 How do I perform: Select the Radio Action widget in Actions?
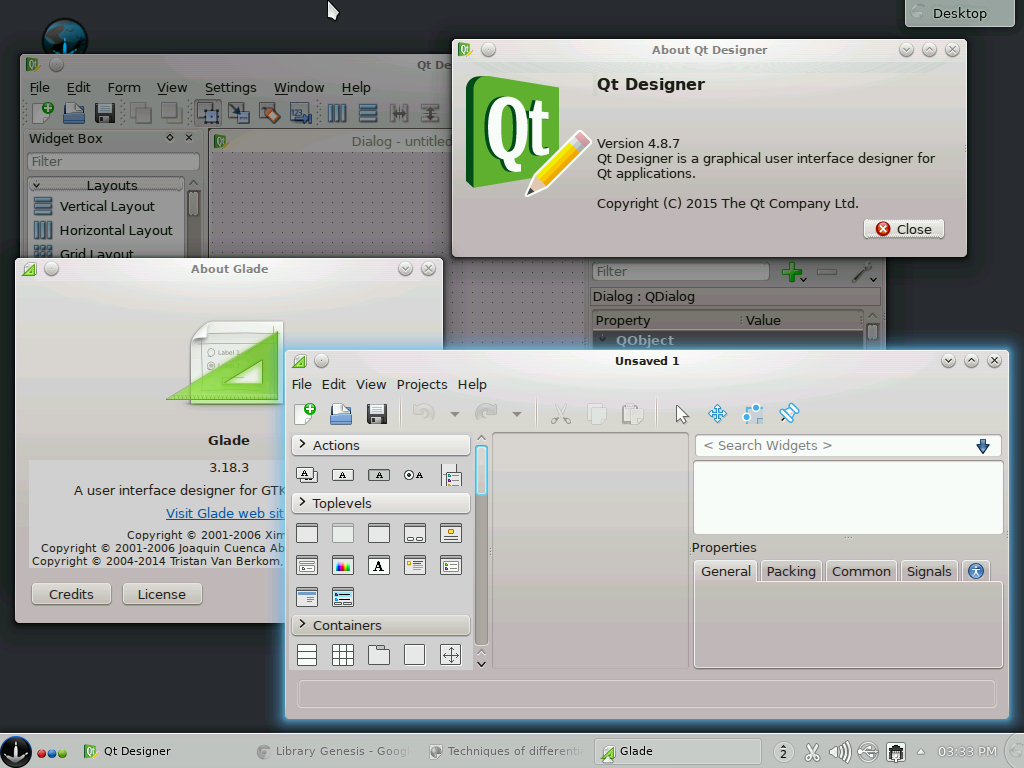[414, 476]
